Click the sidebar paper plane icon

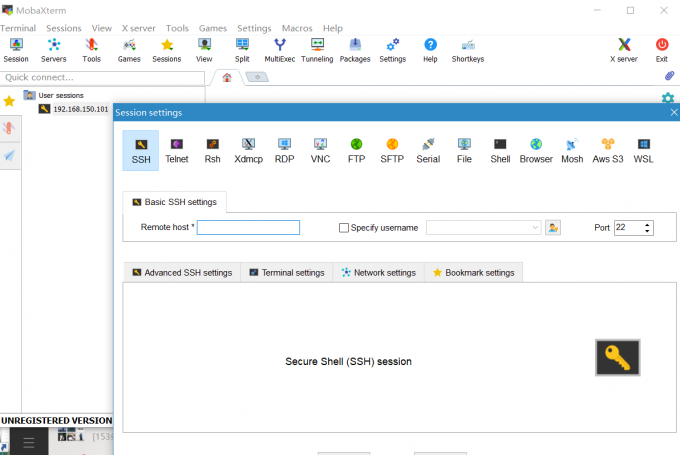[9, 155]
